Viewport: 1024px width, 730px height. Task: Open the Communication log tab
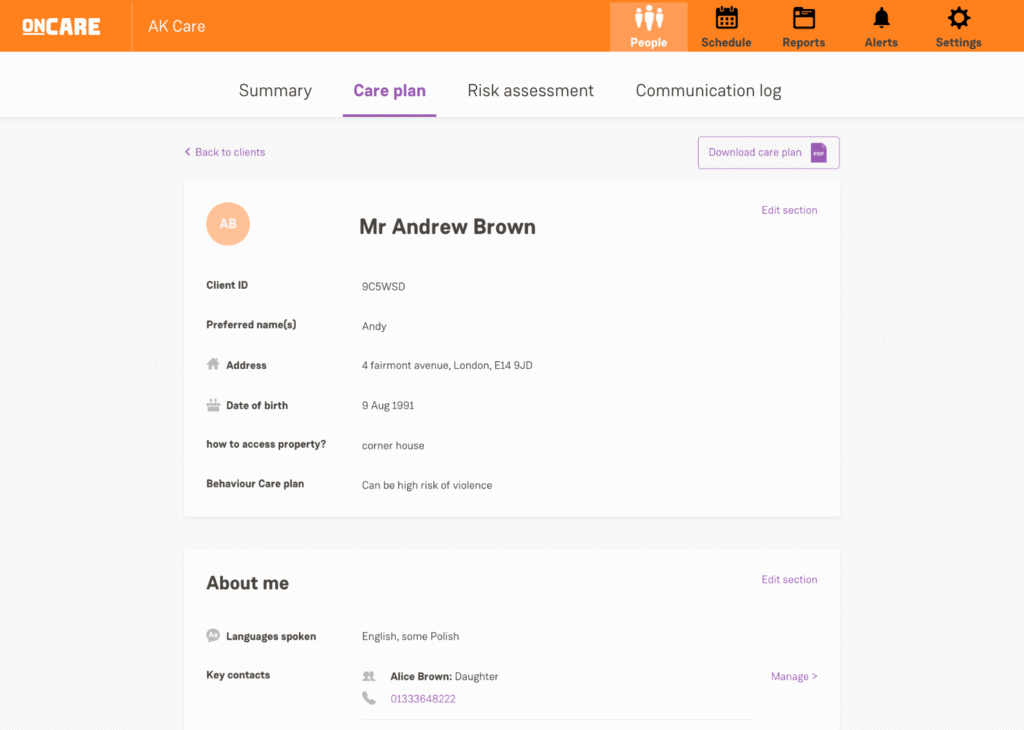[x=708, y=91]
